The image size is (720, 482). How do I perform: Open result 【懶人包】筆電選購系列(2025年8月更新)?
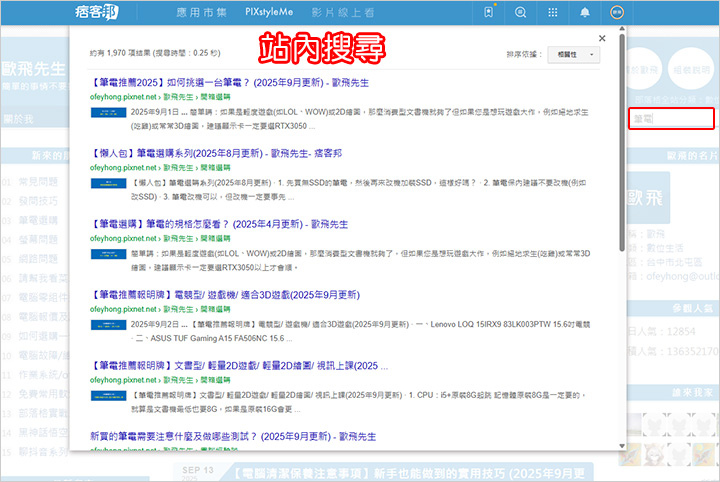[x=216, y=153]
